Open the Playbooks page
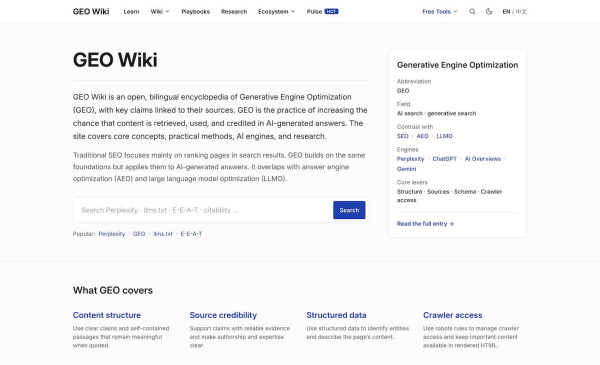Image resolution: width=600 pixels, height=365 pixels. [x=196, y=11]
